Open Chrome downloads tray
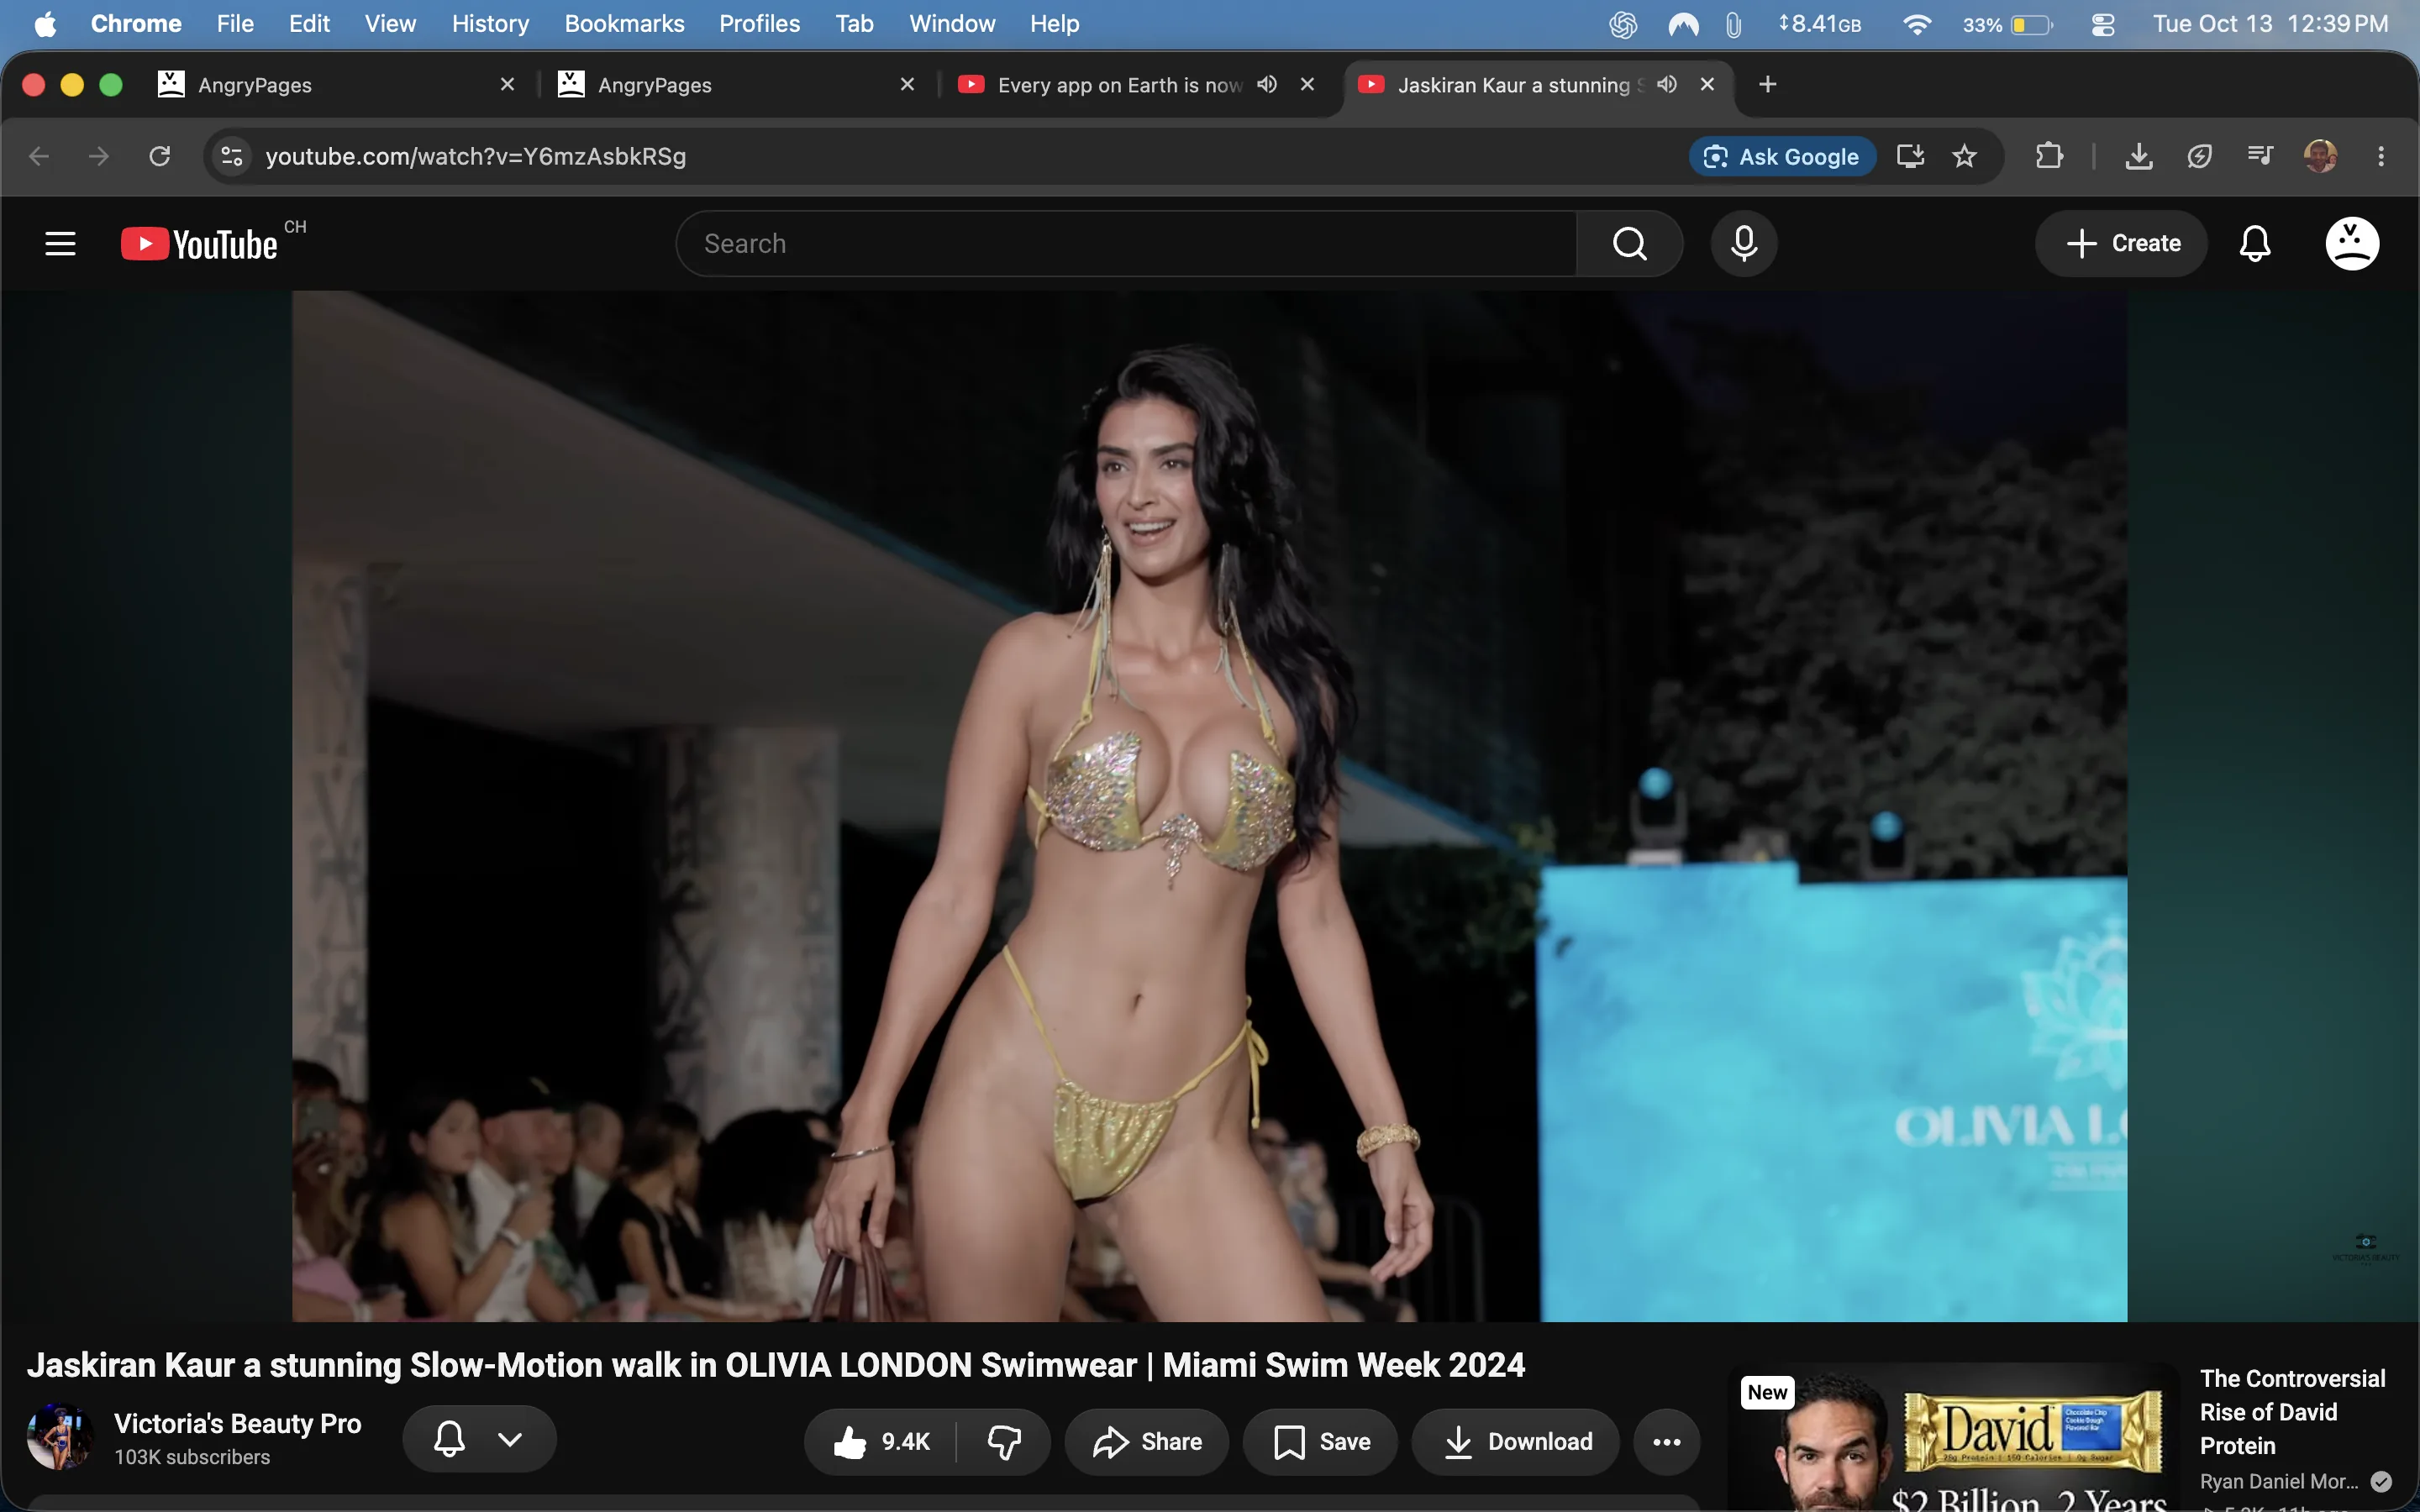Viewport: 2420px width, 1512px height. pyautogui.click(x=2138, y=156)
